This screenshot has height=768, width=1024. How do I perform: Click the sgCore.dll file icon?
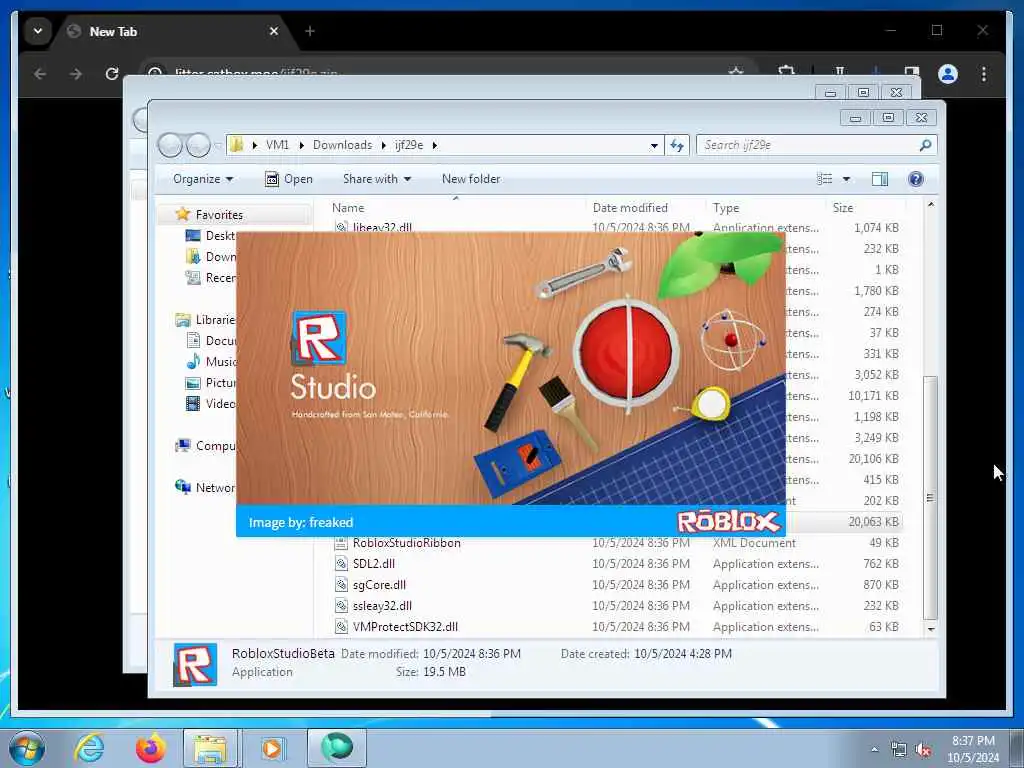(341, 584)
